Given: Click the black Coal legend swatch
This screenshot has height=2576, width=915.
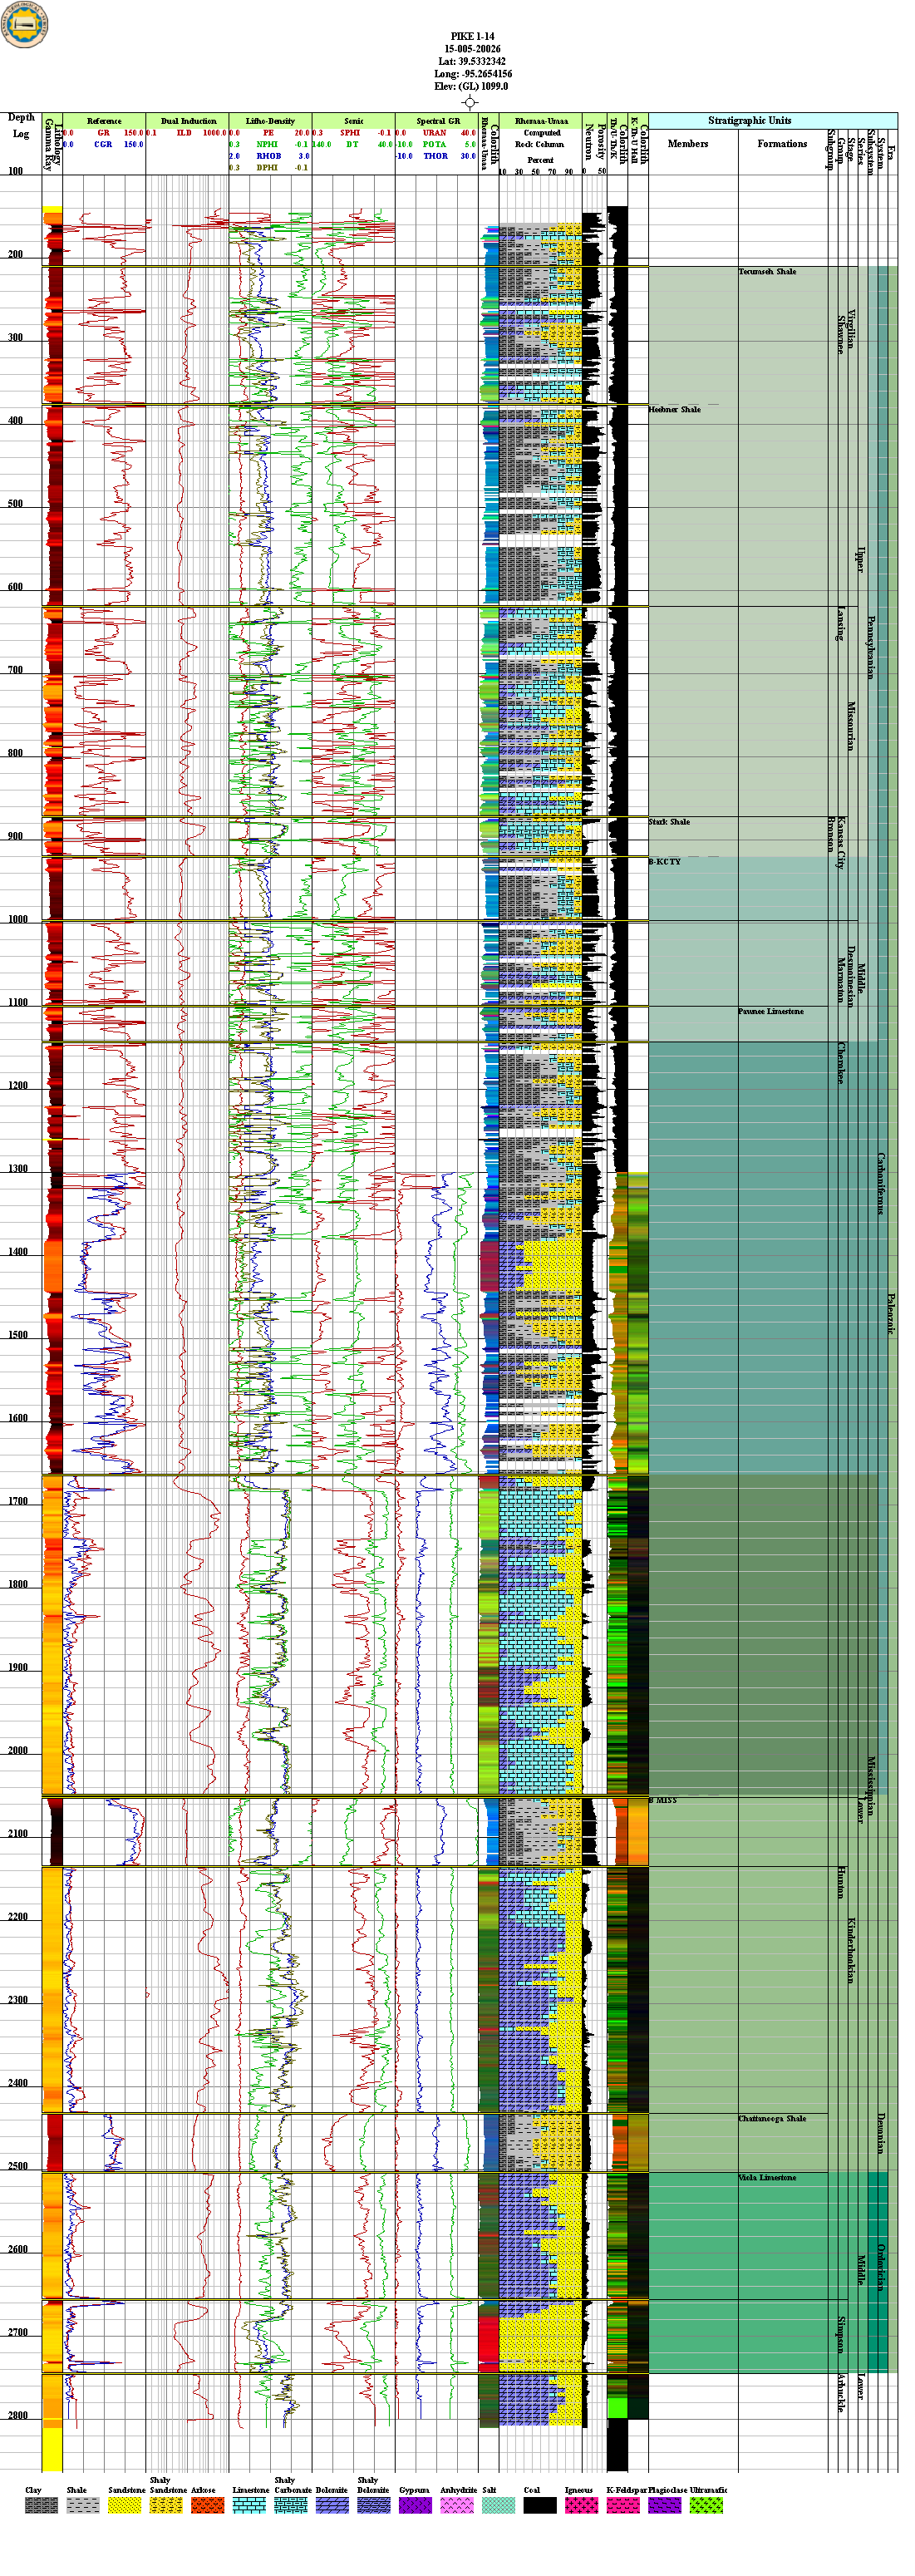Looking at the screenshot, I should click(x=540, y=2505).
